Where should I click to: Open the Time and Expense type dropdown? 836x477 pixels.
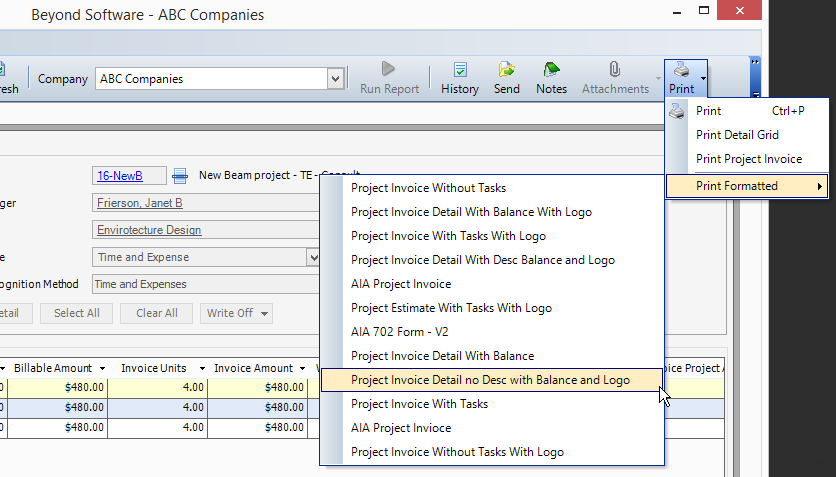coord(313,257)
